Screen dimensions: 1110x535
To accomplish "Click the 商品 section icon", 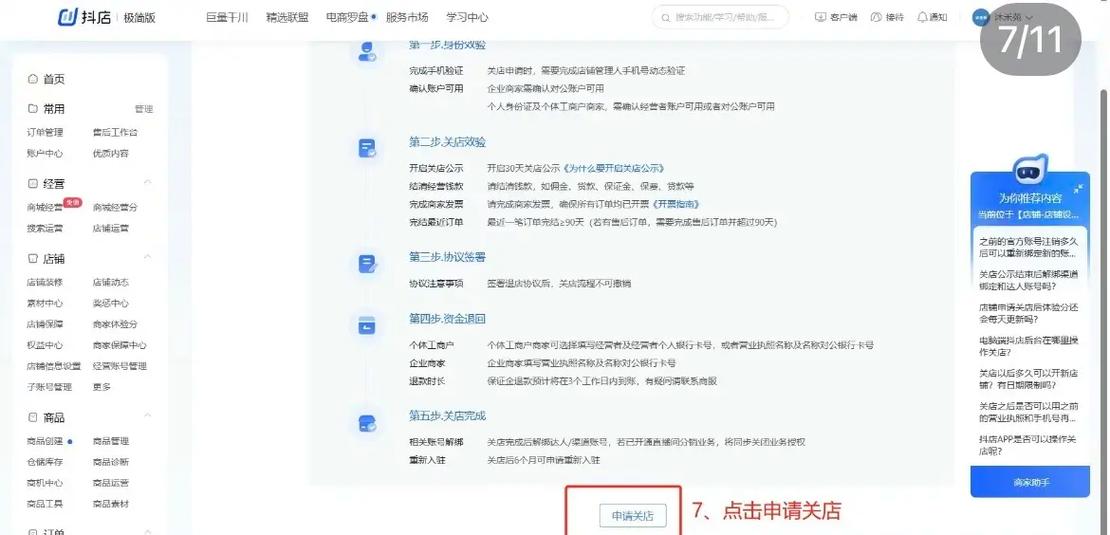I will (x=33, y=418).
